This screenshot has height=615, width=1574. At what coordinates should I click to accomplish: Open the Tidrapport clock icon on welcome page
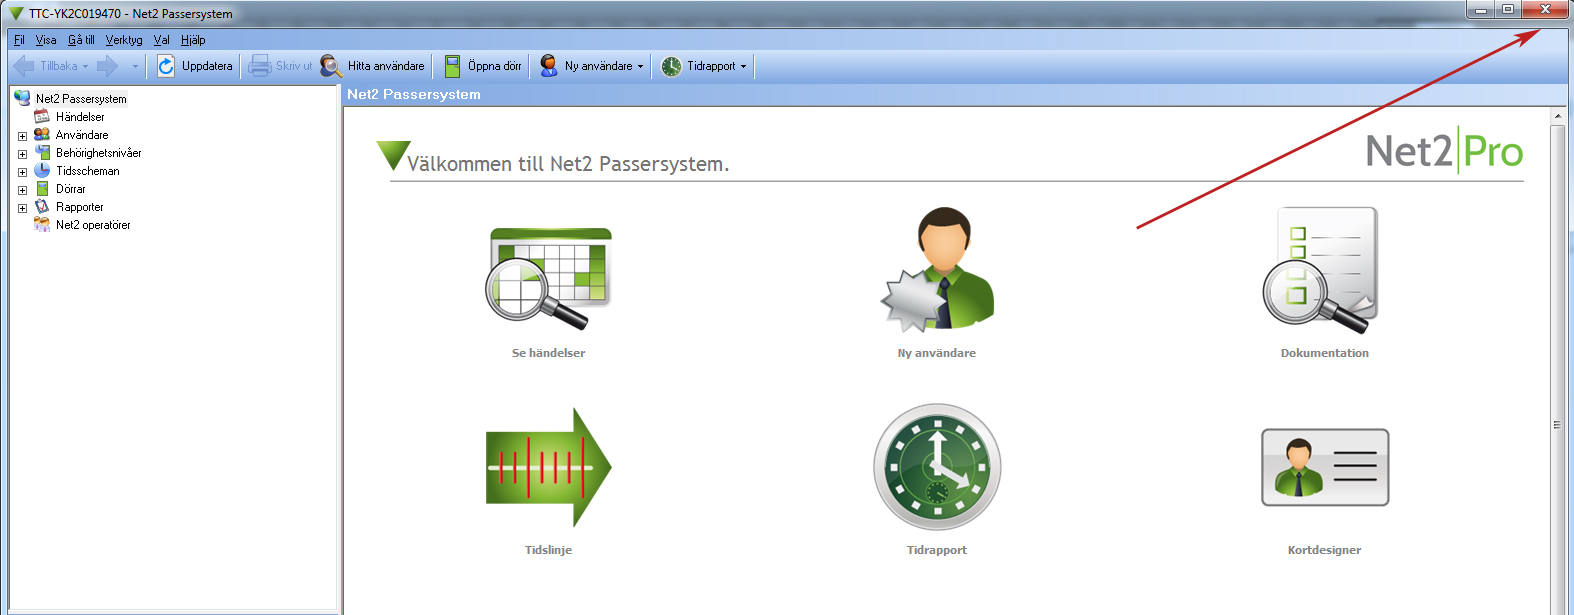click(937, 467)
